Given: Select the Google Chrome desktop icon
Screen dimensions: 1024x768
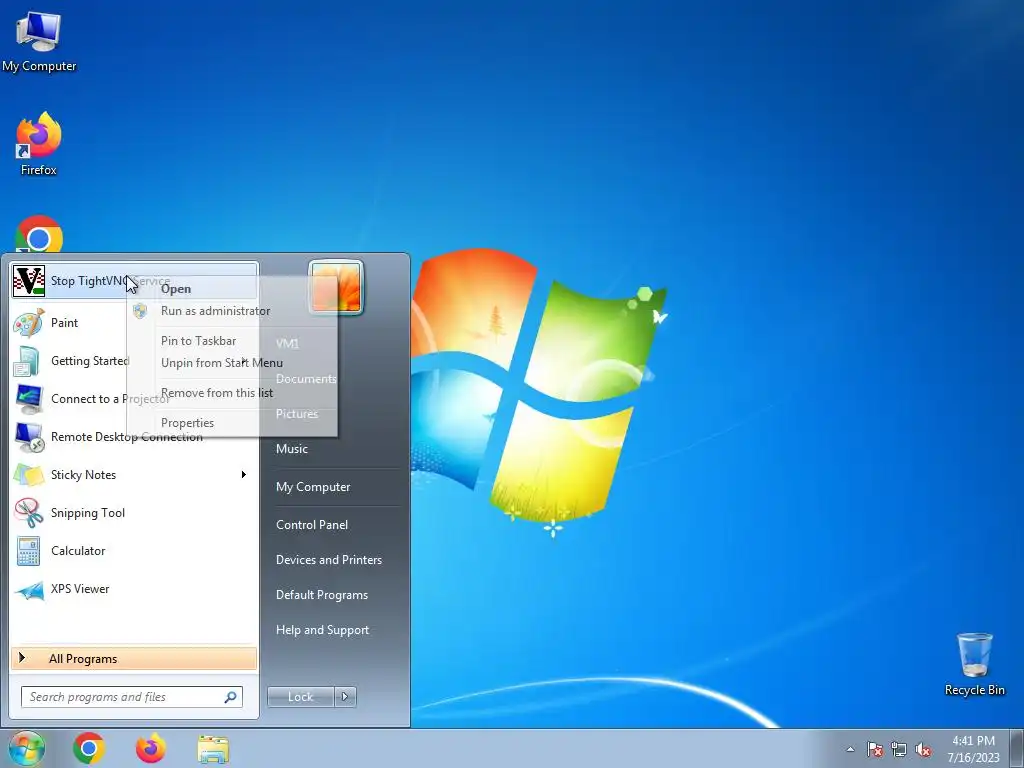Looking at the screenshot, I should (39, 234).
